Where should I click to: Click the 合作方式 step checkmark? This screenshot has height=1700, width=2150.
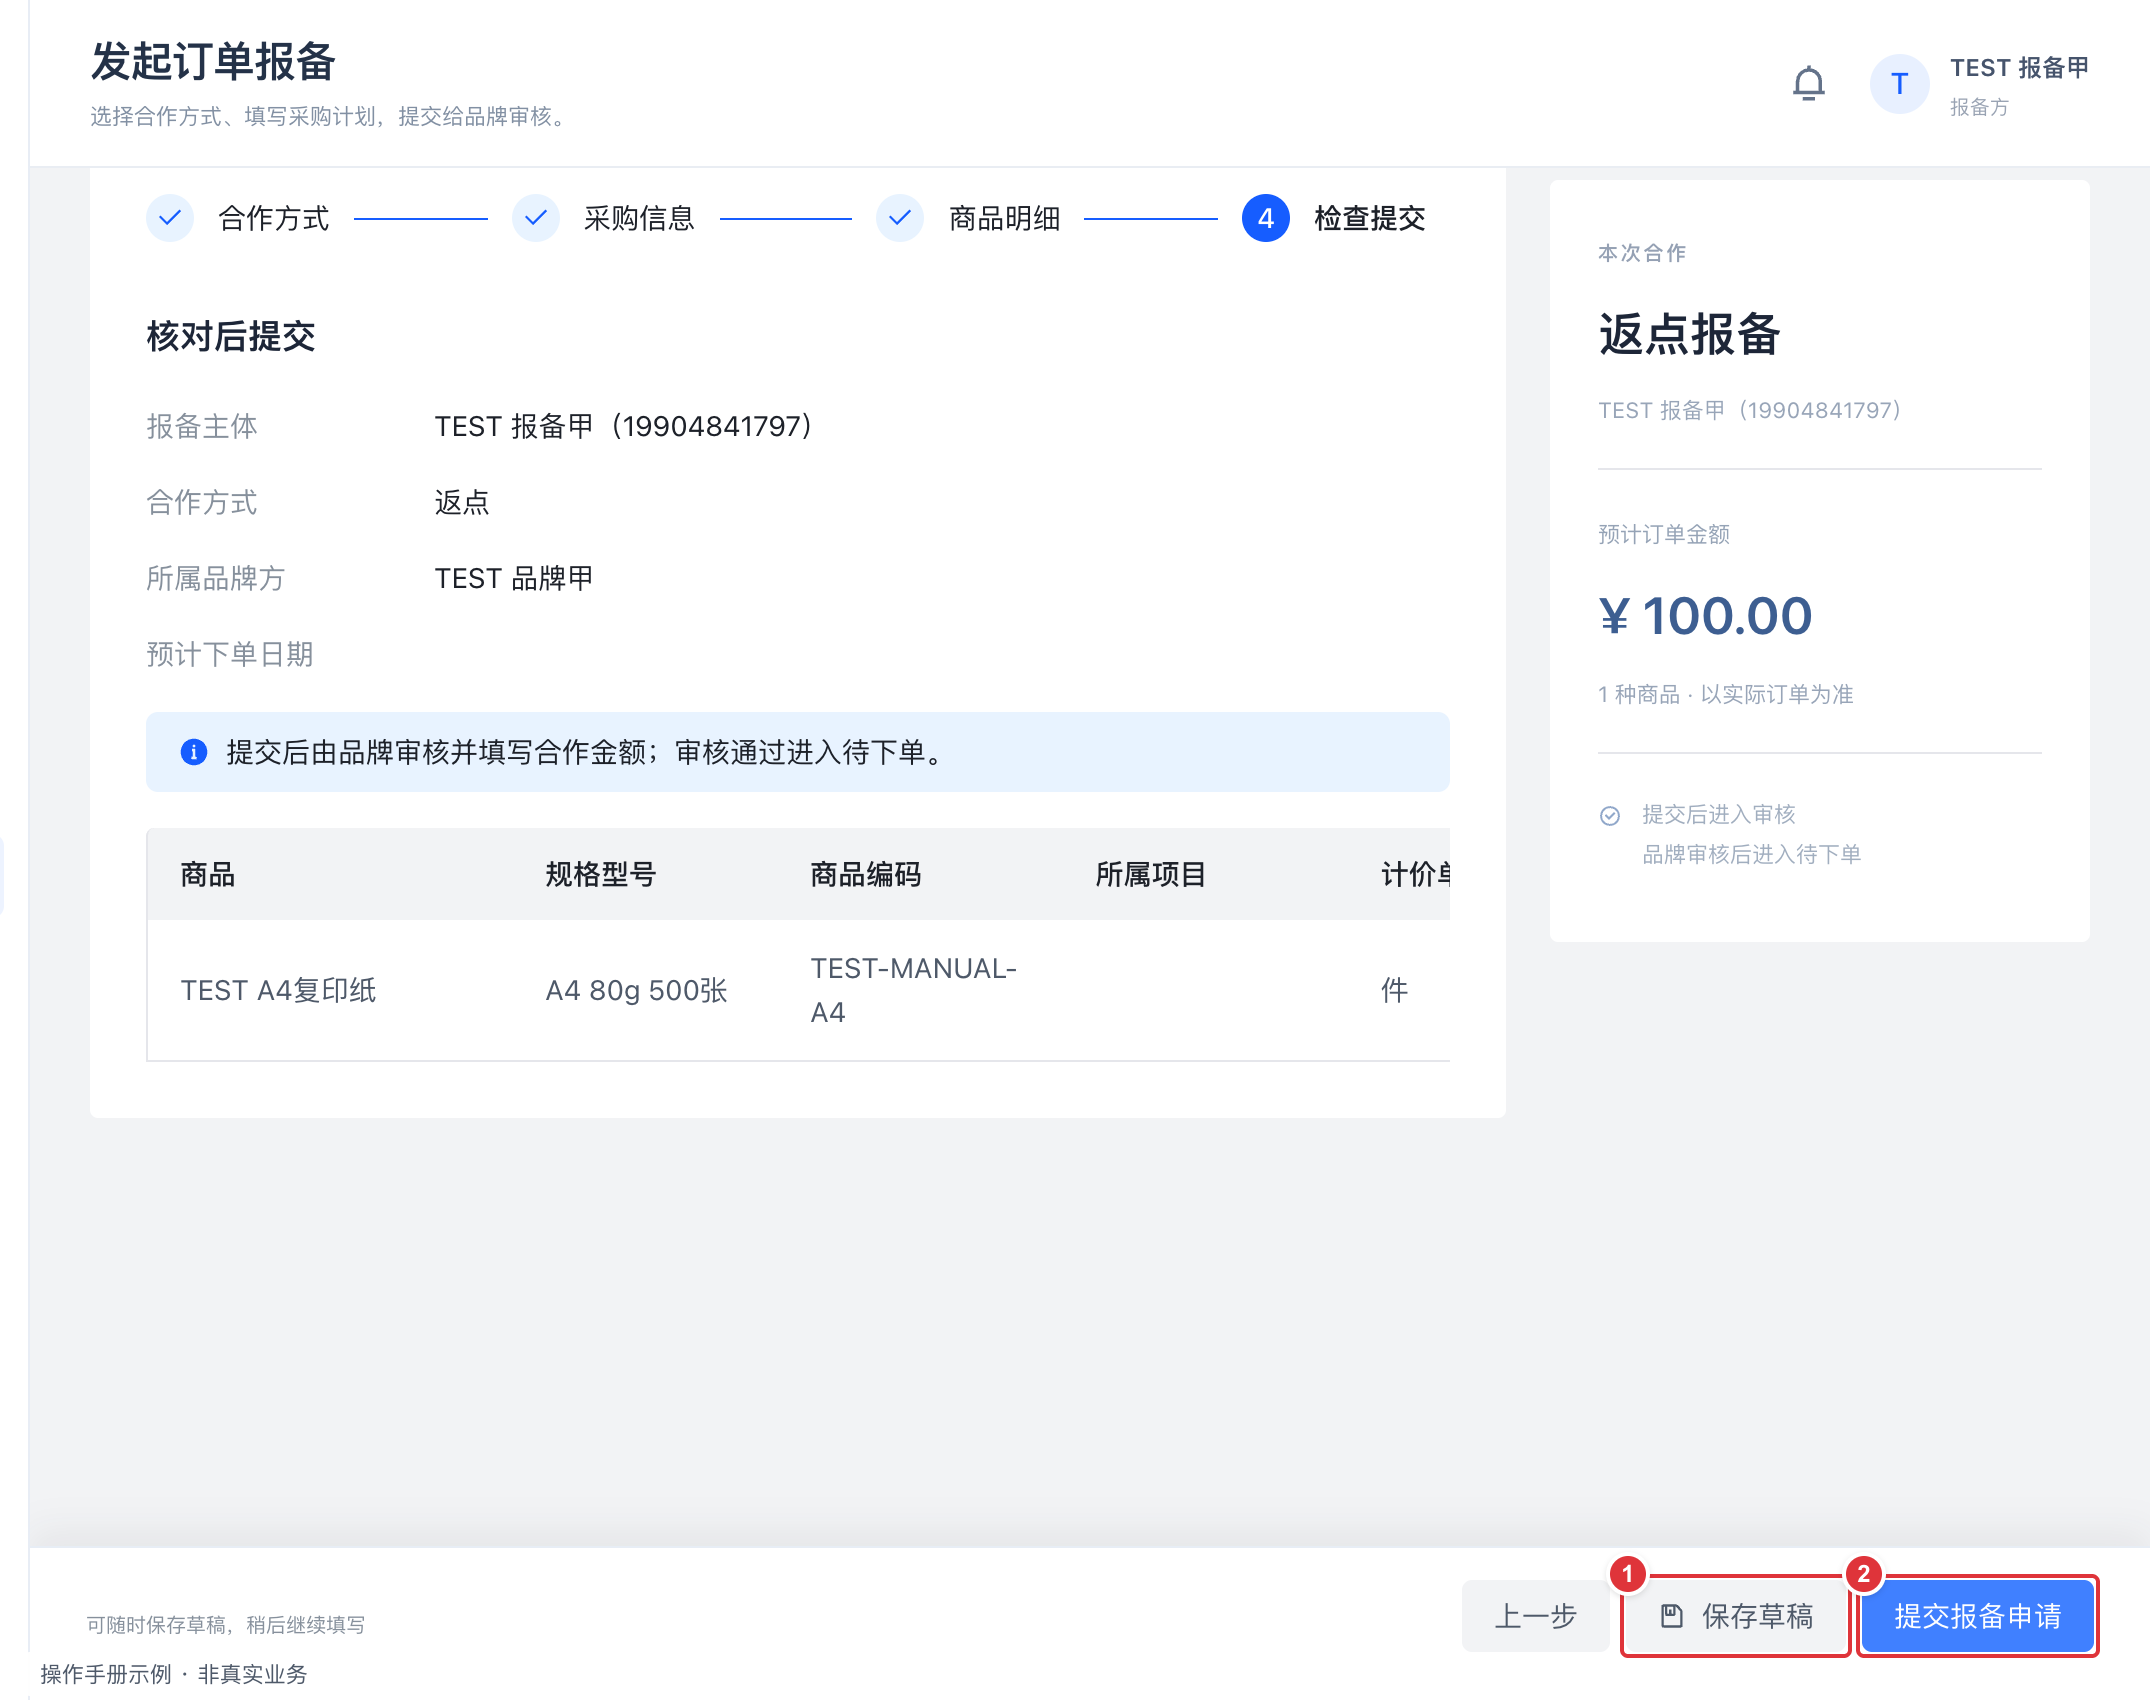[x=170, y=218]
